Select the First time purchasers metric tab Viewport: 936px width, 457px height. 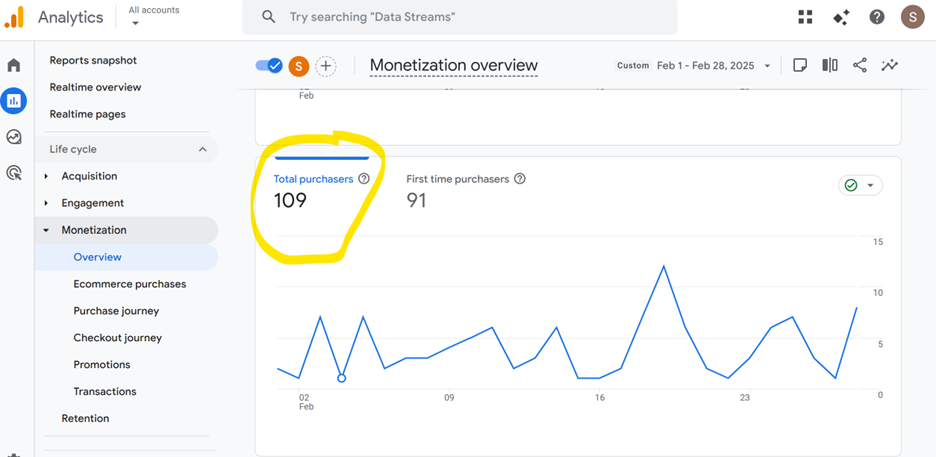point(457,179)
